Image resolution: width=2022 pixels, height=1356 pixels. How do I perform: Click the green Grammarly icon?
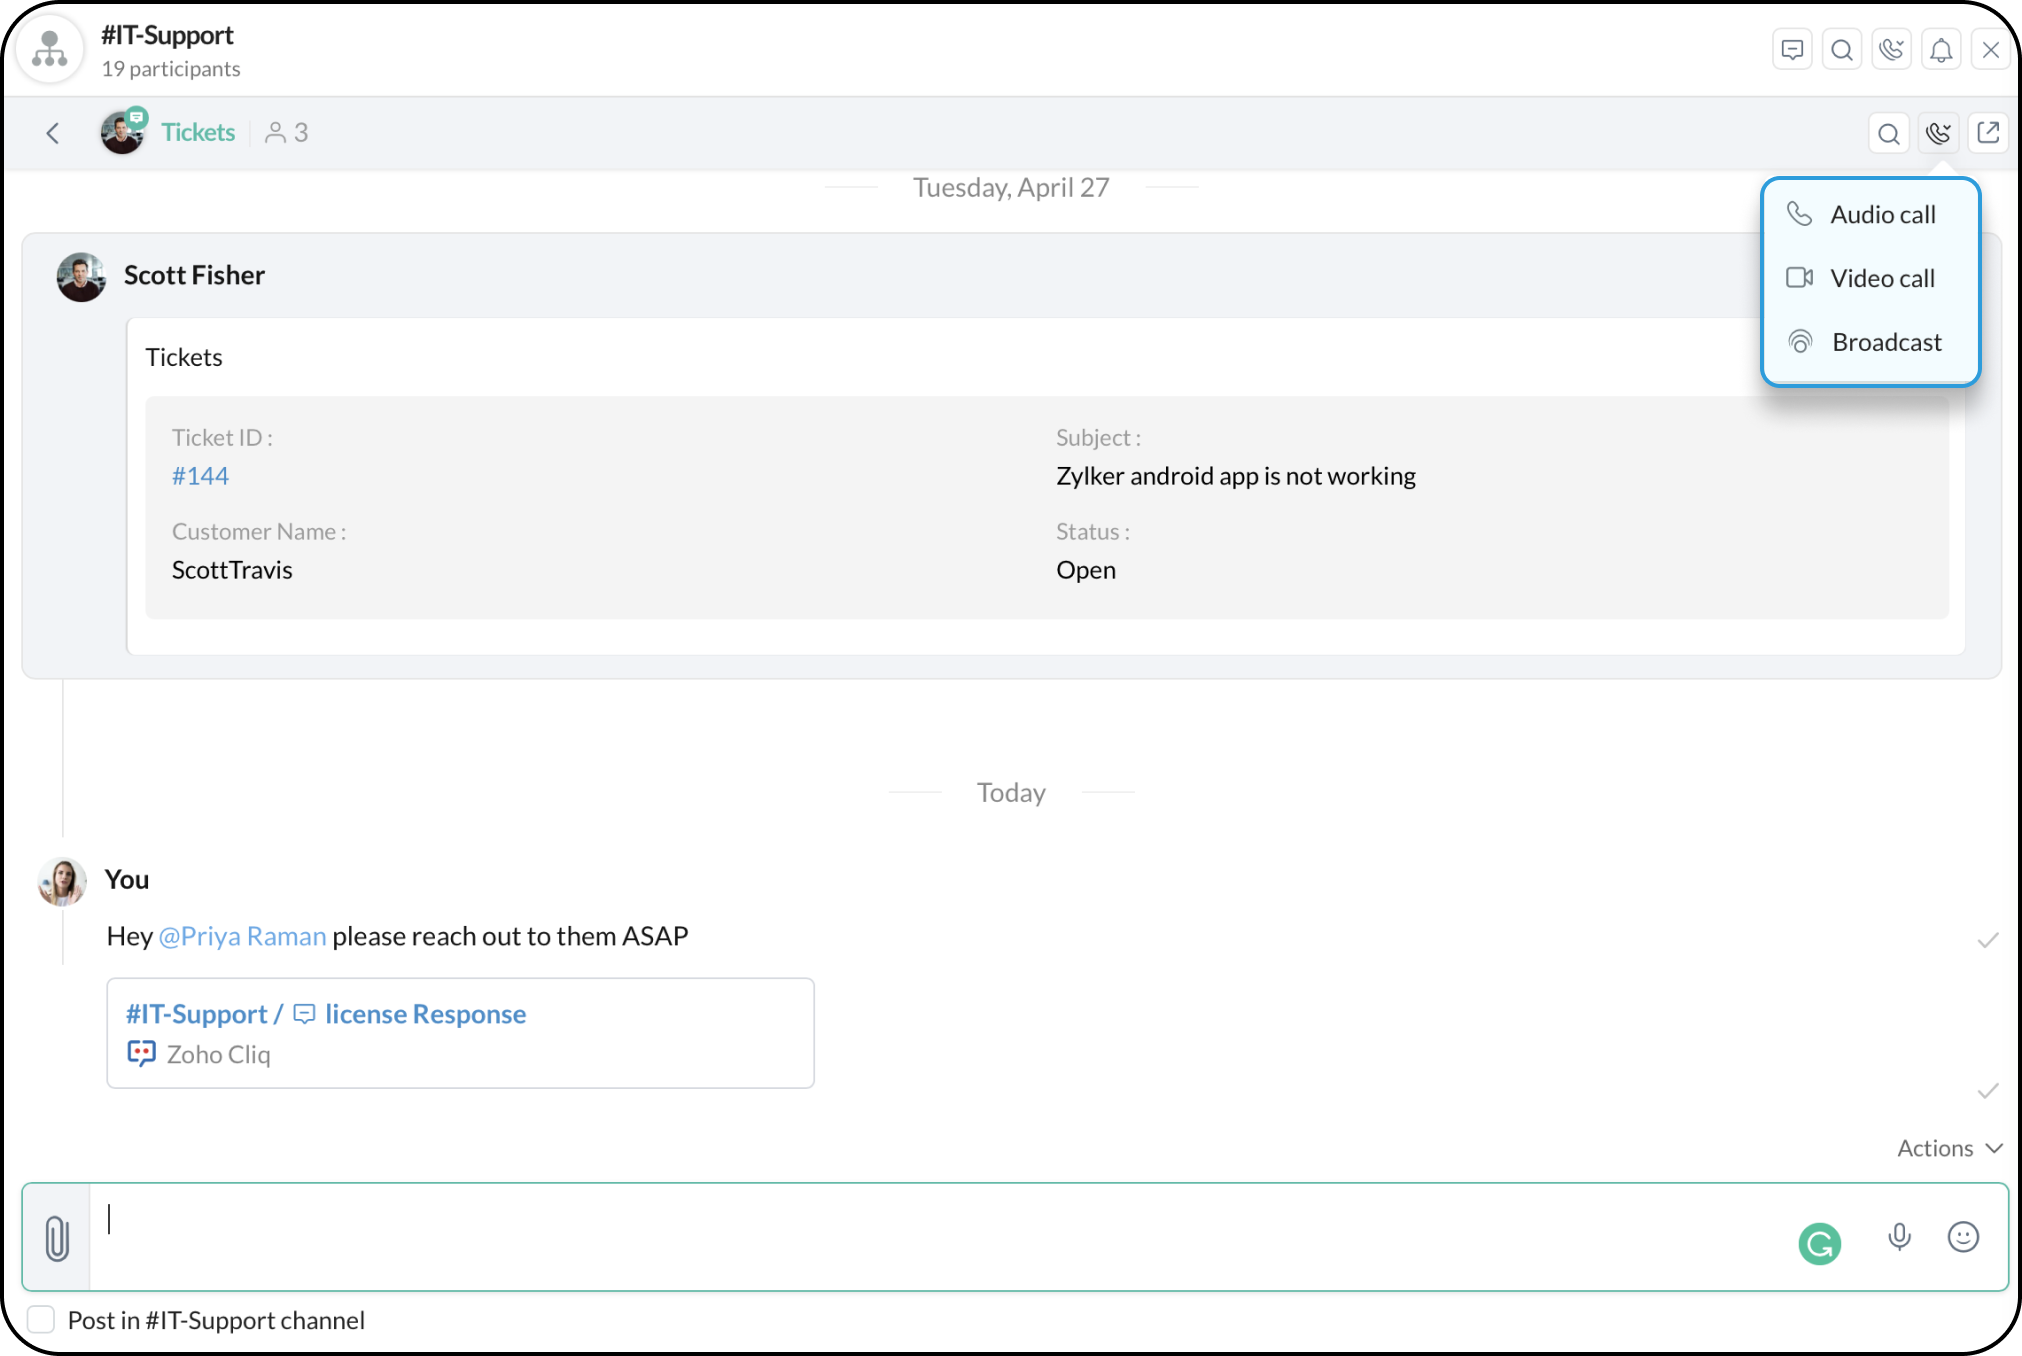click(x=1819, y=1243)
